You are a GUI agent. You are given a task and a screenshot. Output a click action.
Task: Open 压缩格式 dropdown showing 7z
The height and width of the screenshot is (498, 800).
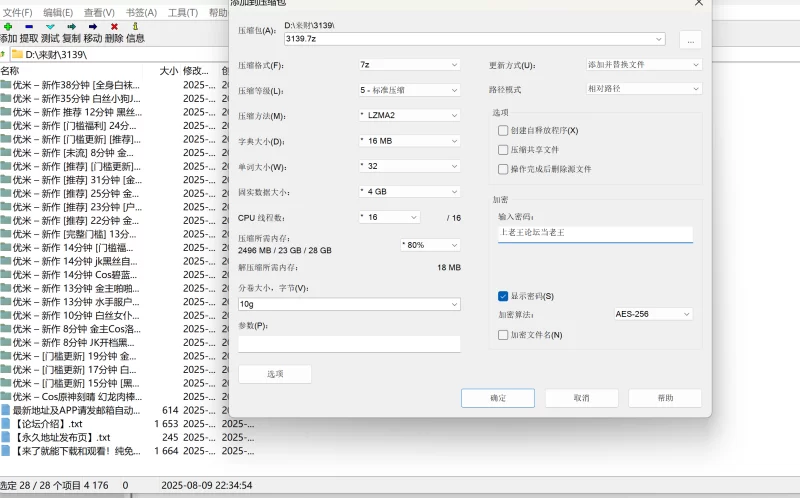coord(409,65)
